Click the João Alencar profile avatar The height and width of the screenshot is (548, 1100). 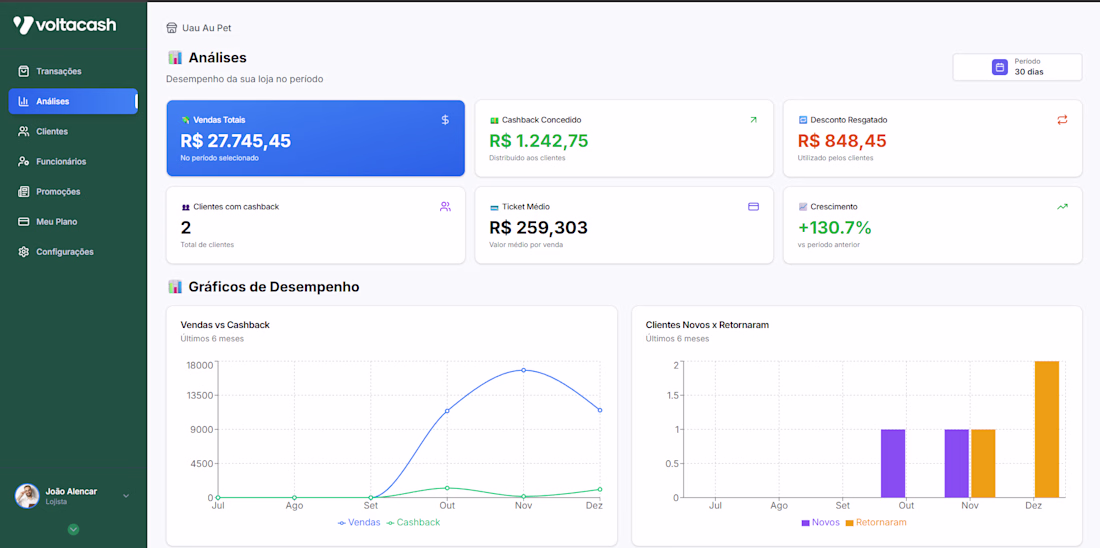click(27, 496)
